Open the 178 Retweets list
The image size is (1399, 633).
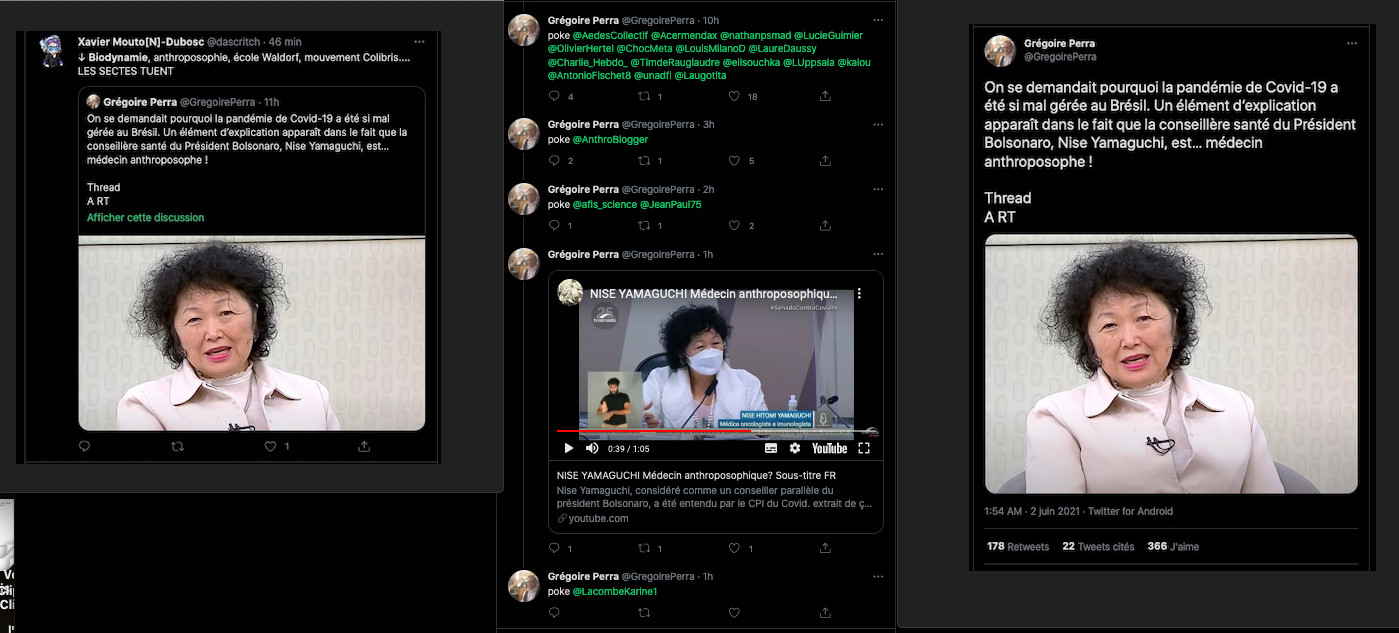tap(1018, 547)
